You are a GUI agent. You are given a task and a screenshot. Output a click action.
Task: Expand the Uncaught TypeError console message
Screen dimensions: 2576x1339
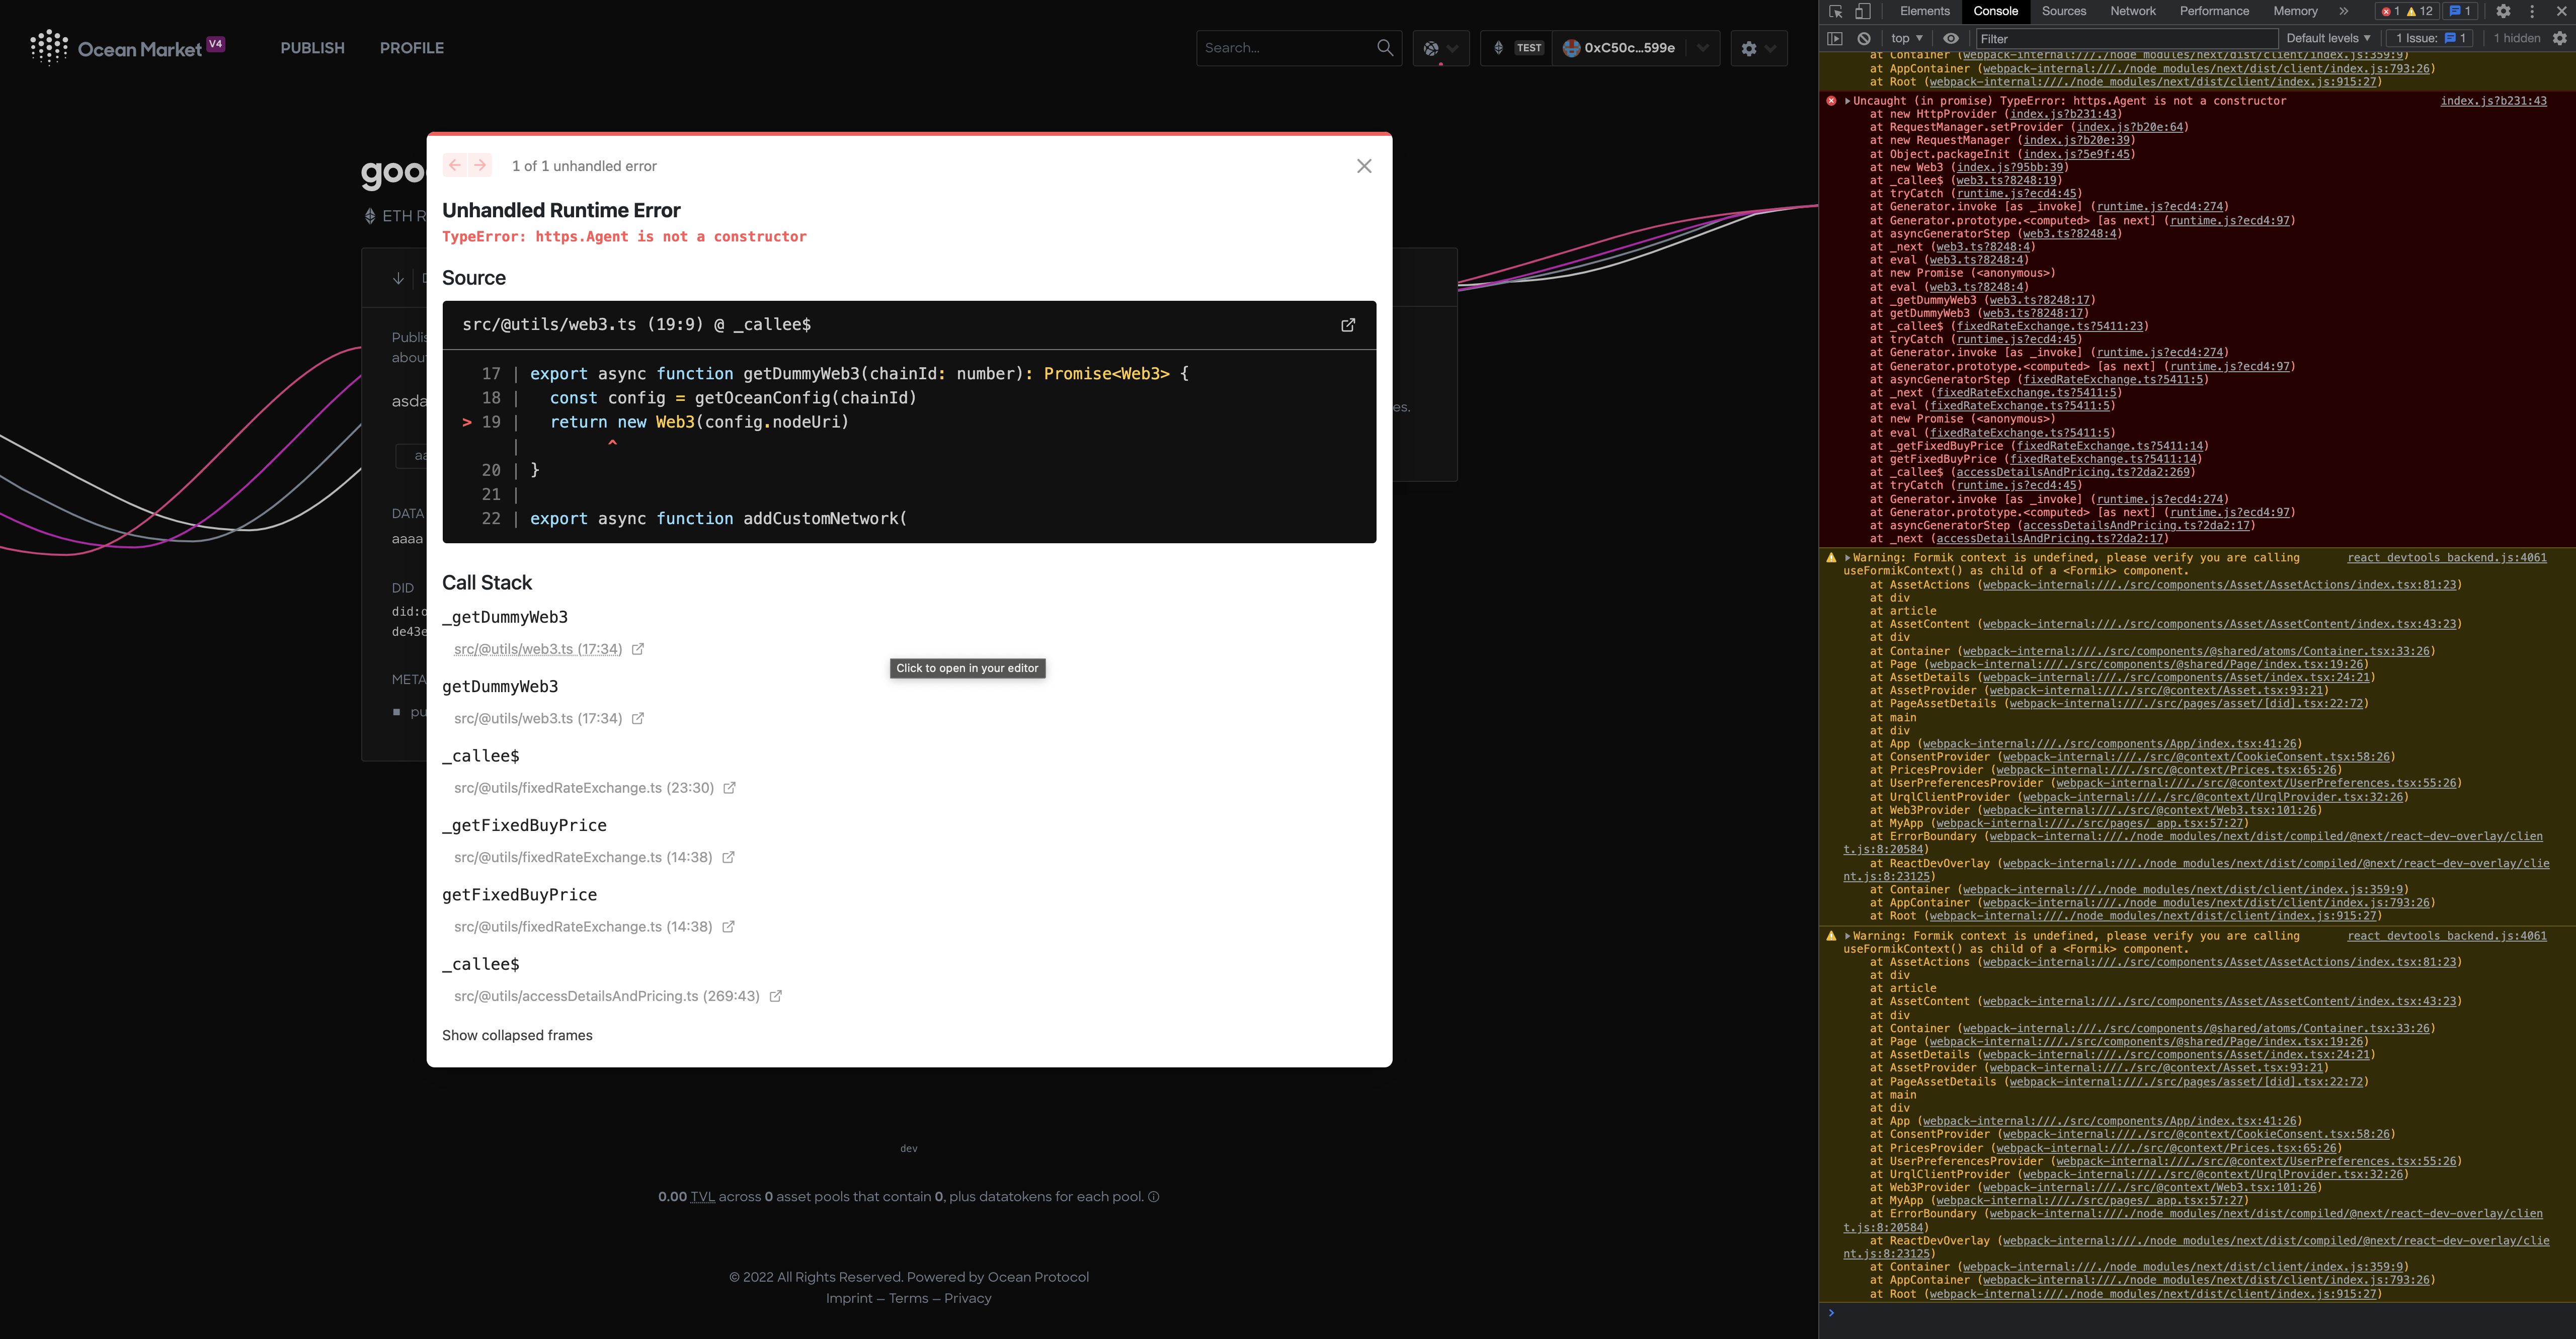point(1848,101)
